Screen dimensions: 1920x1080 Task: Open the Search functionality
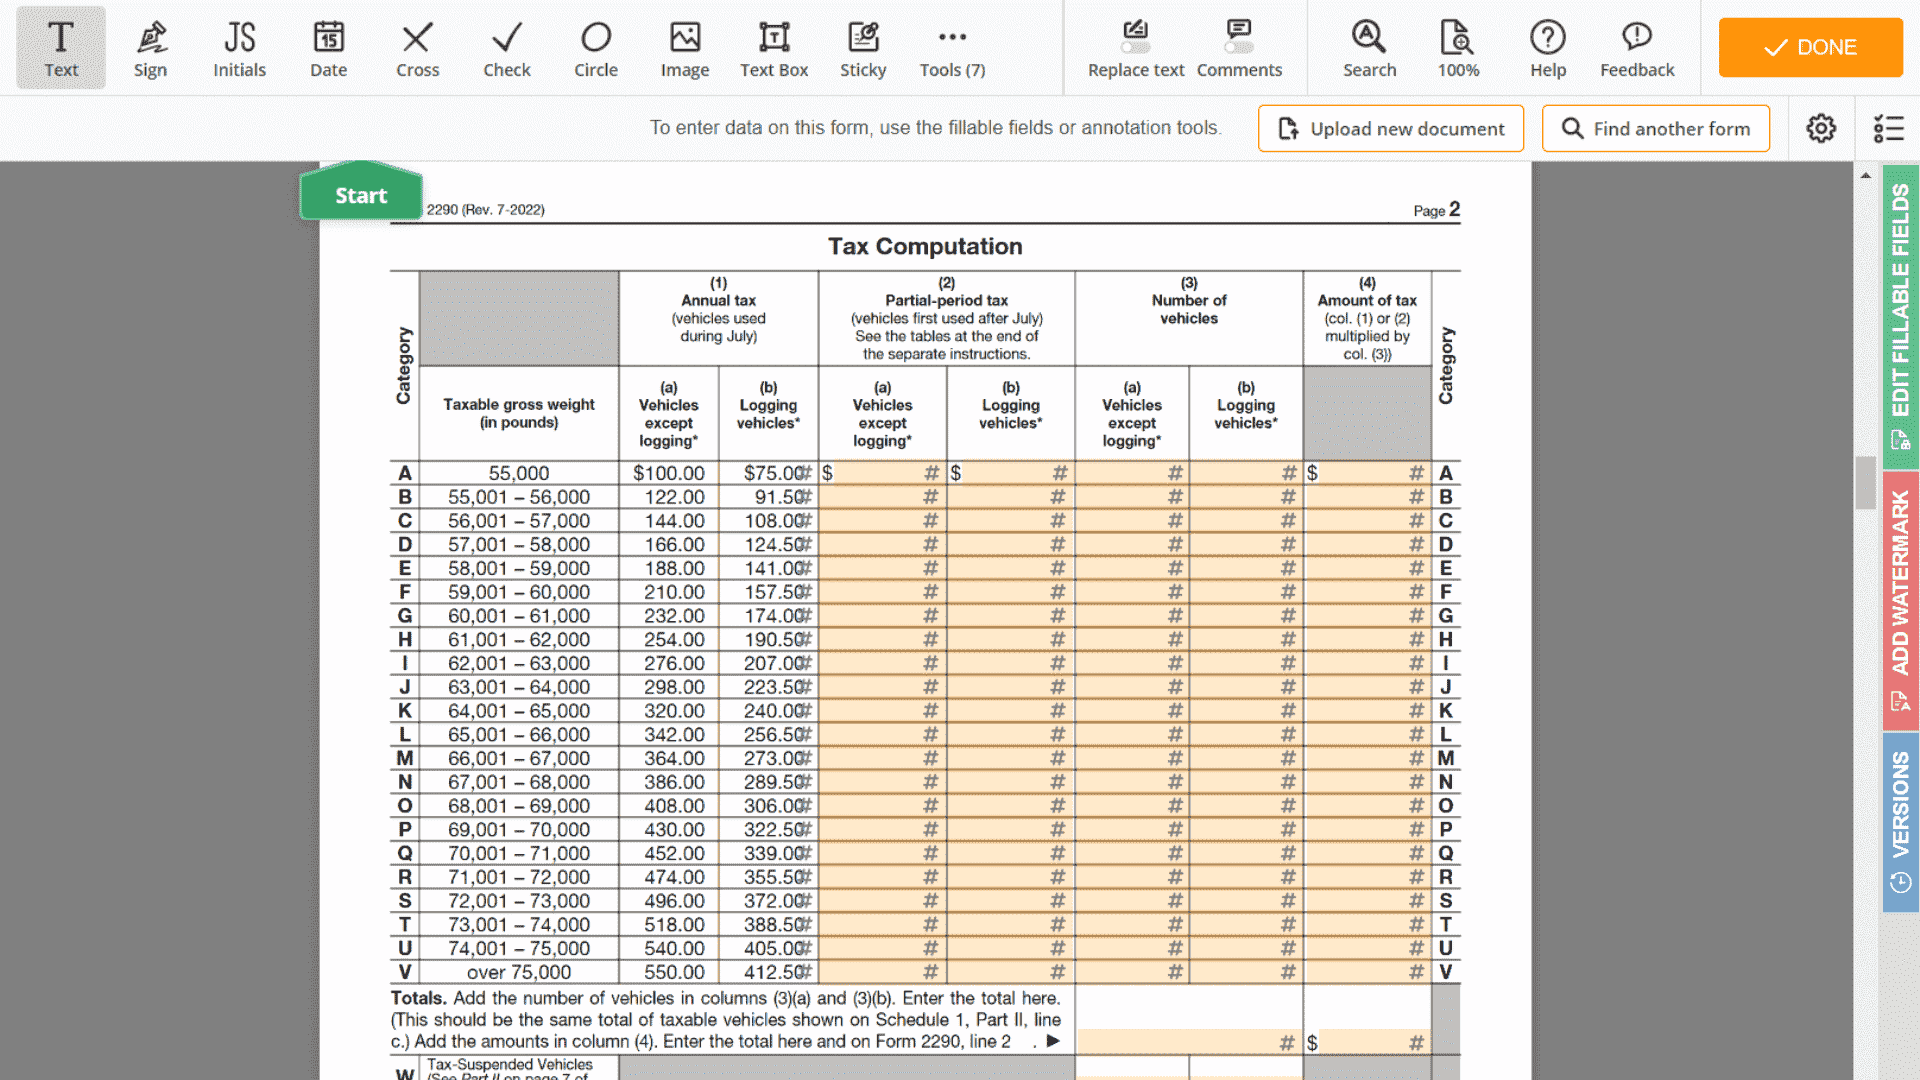[1367, 46]
